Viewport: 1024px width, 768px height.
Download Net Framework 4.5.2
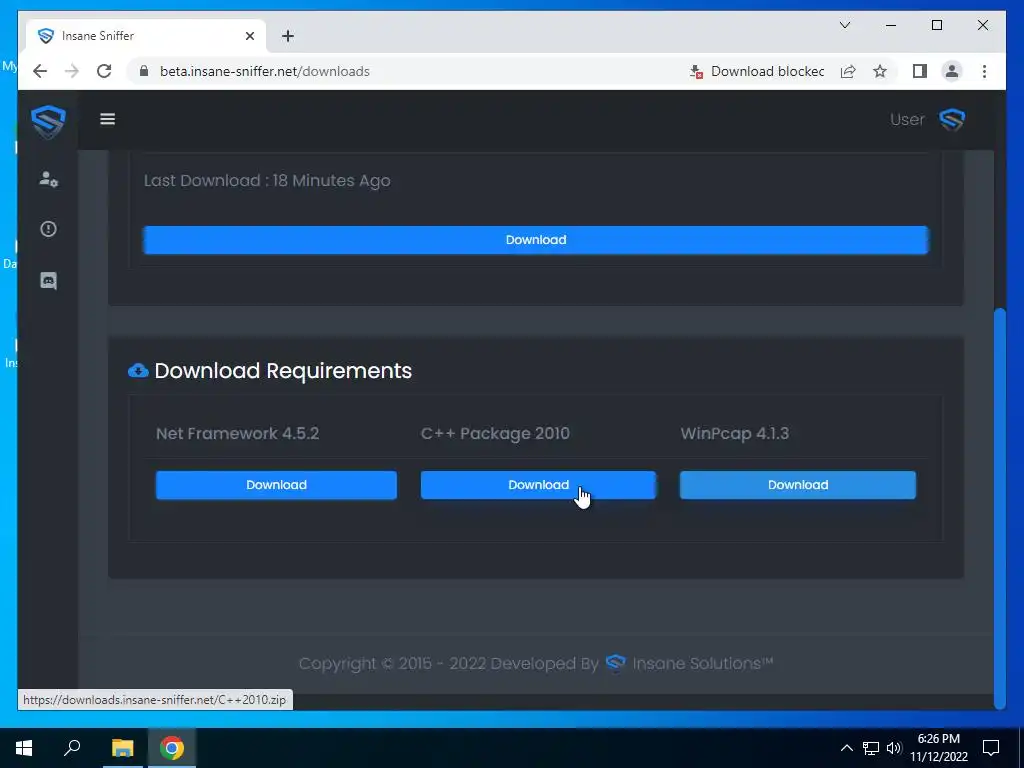[276, 485]
